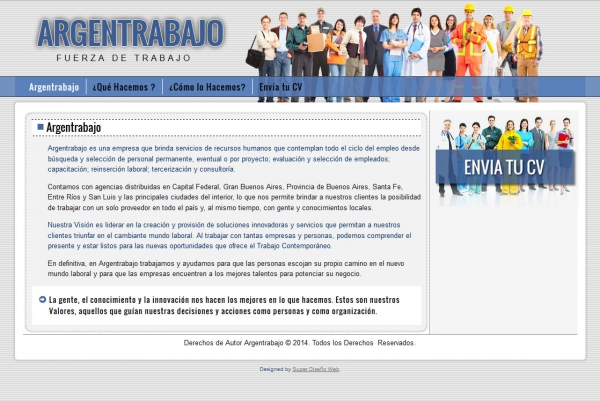
Task: Click the blue square icon beside Argentrabajo heading
Action: tap(40, 128)
